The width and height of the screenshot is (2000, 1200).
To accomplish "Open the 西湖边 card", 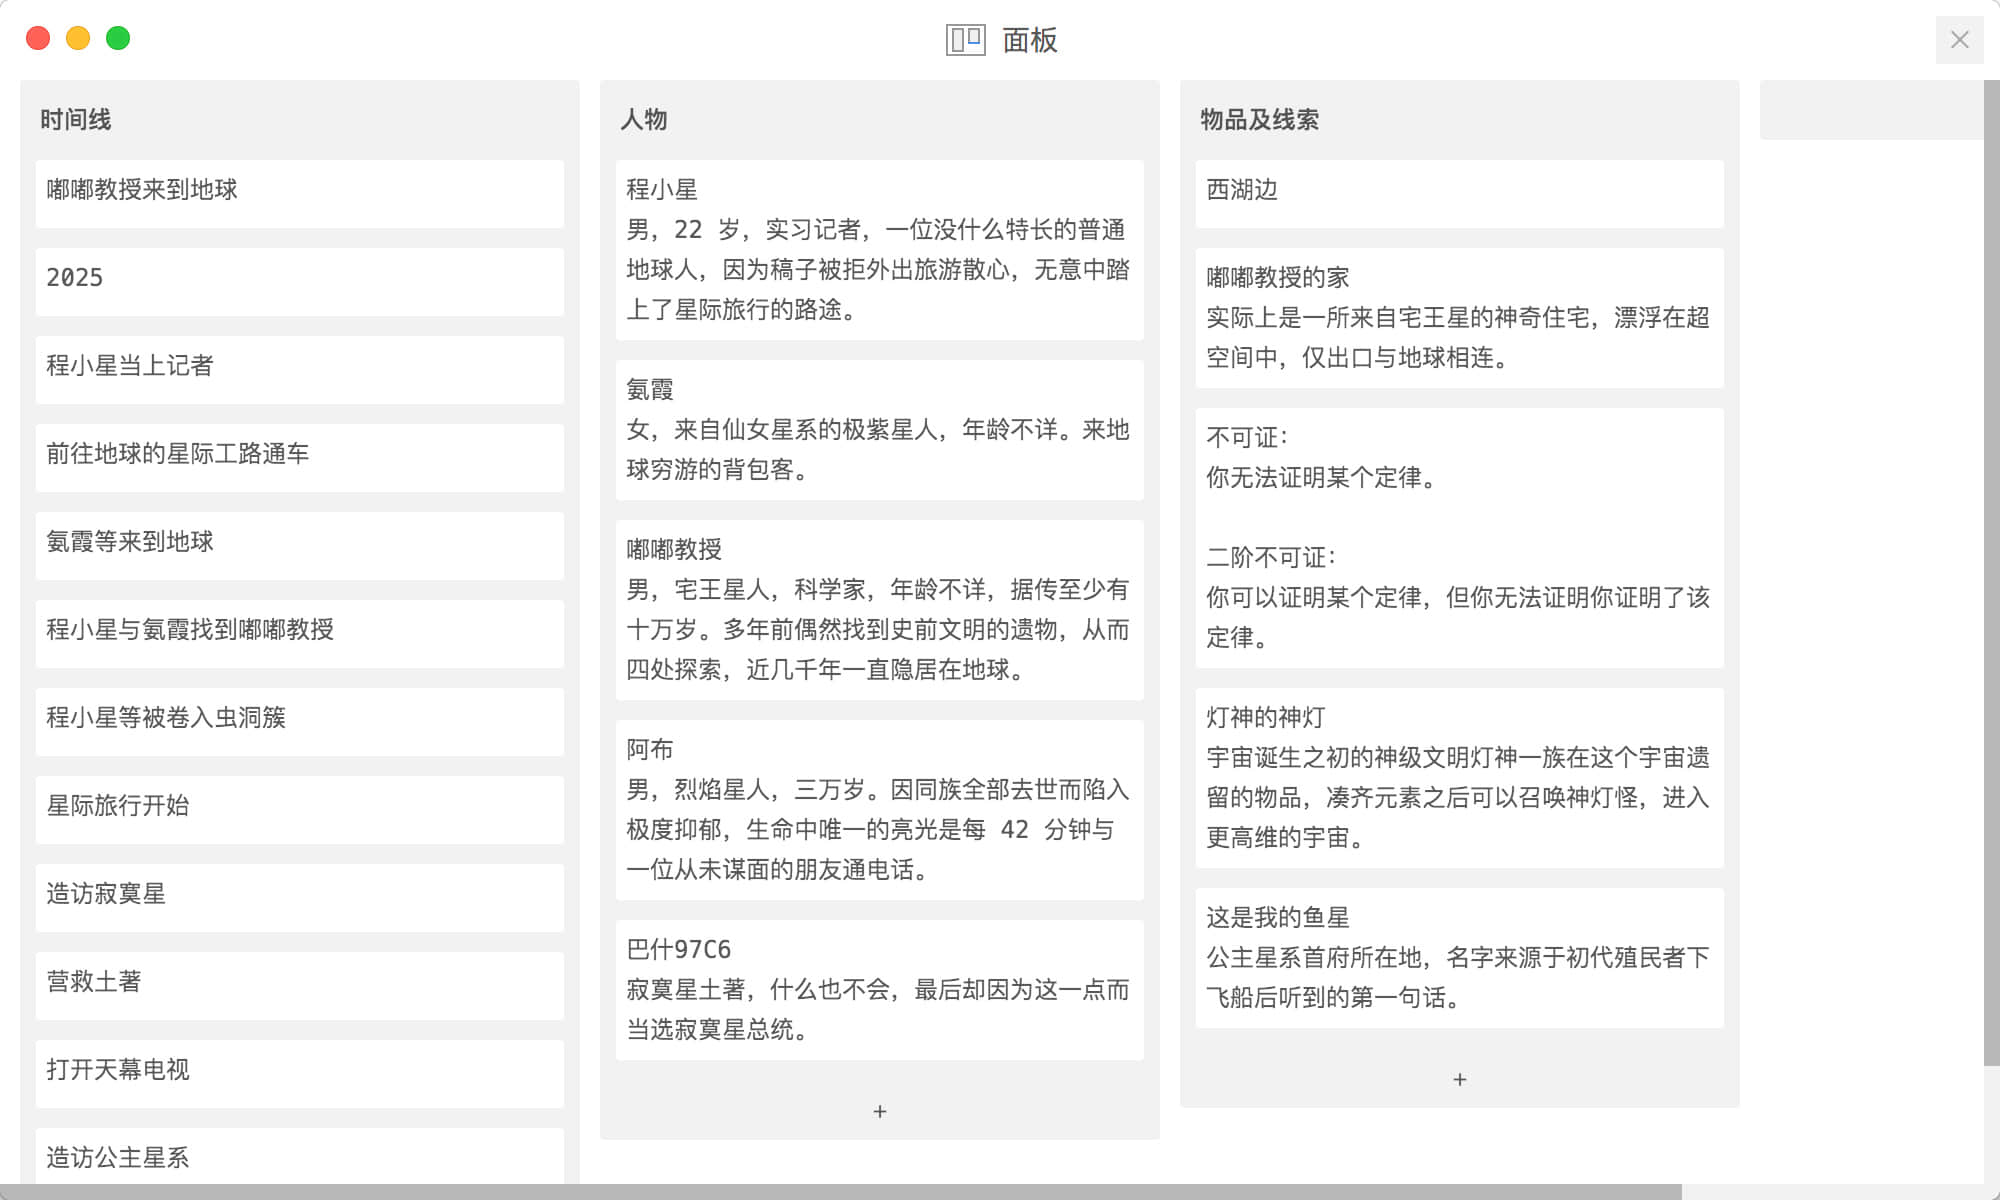I will click(1460, 194).
